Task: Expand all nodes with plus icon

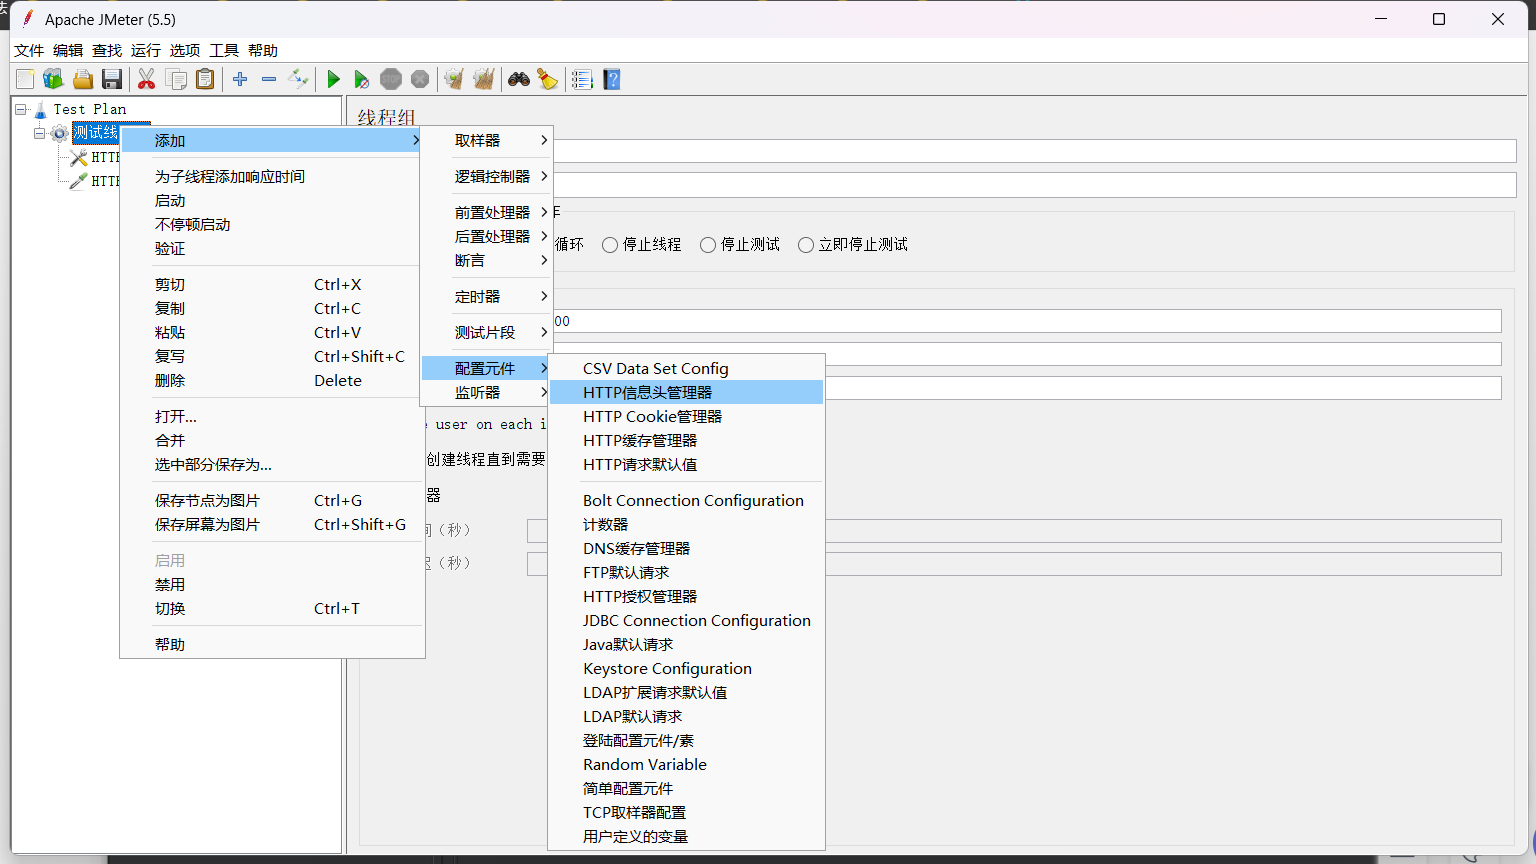Action: point(240,79)
